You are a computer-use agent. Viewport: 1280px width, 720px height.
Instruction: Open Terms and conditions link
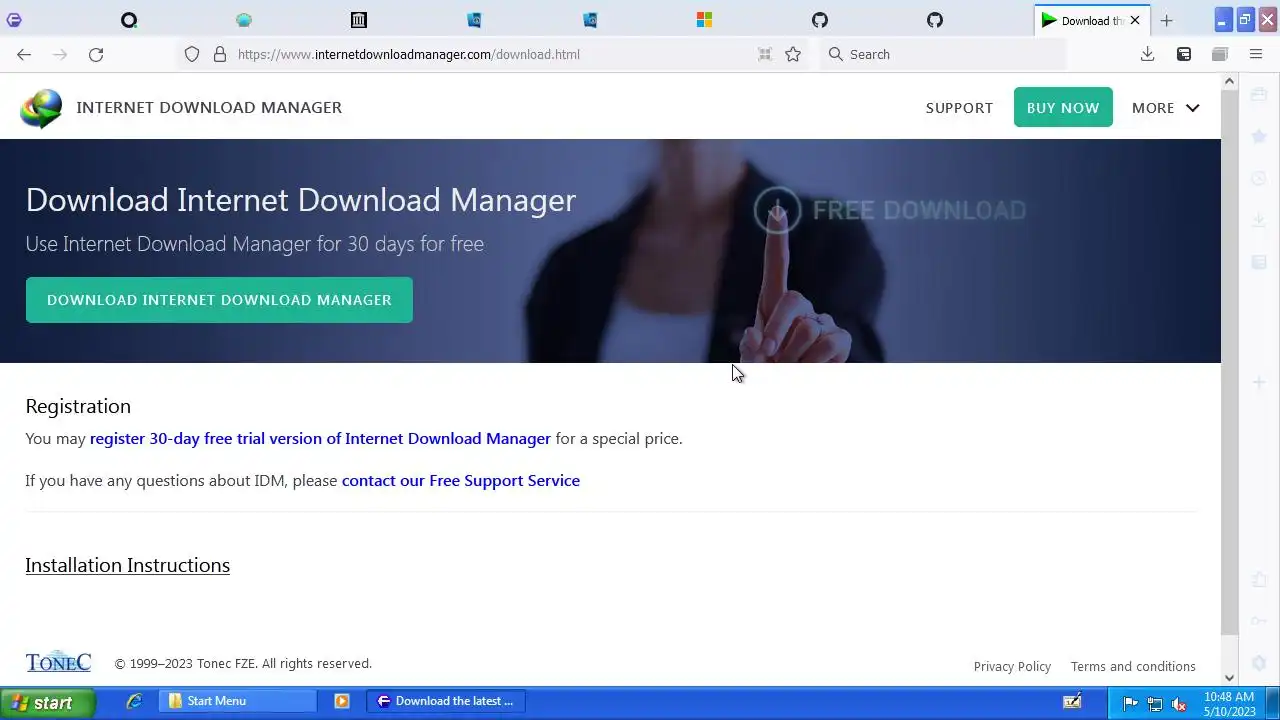(1133, 666)
